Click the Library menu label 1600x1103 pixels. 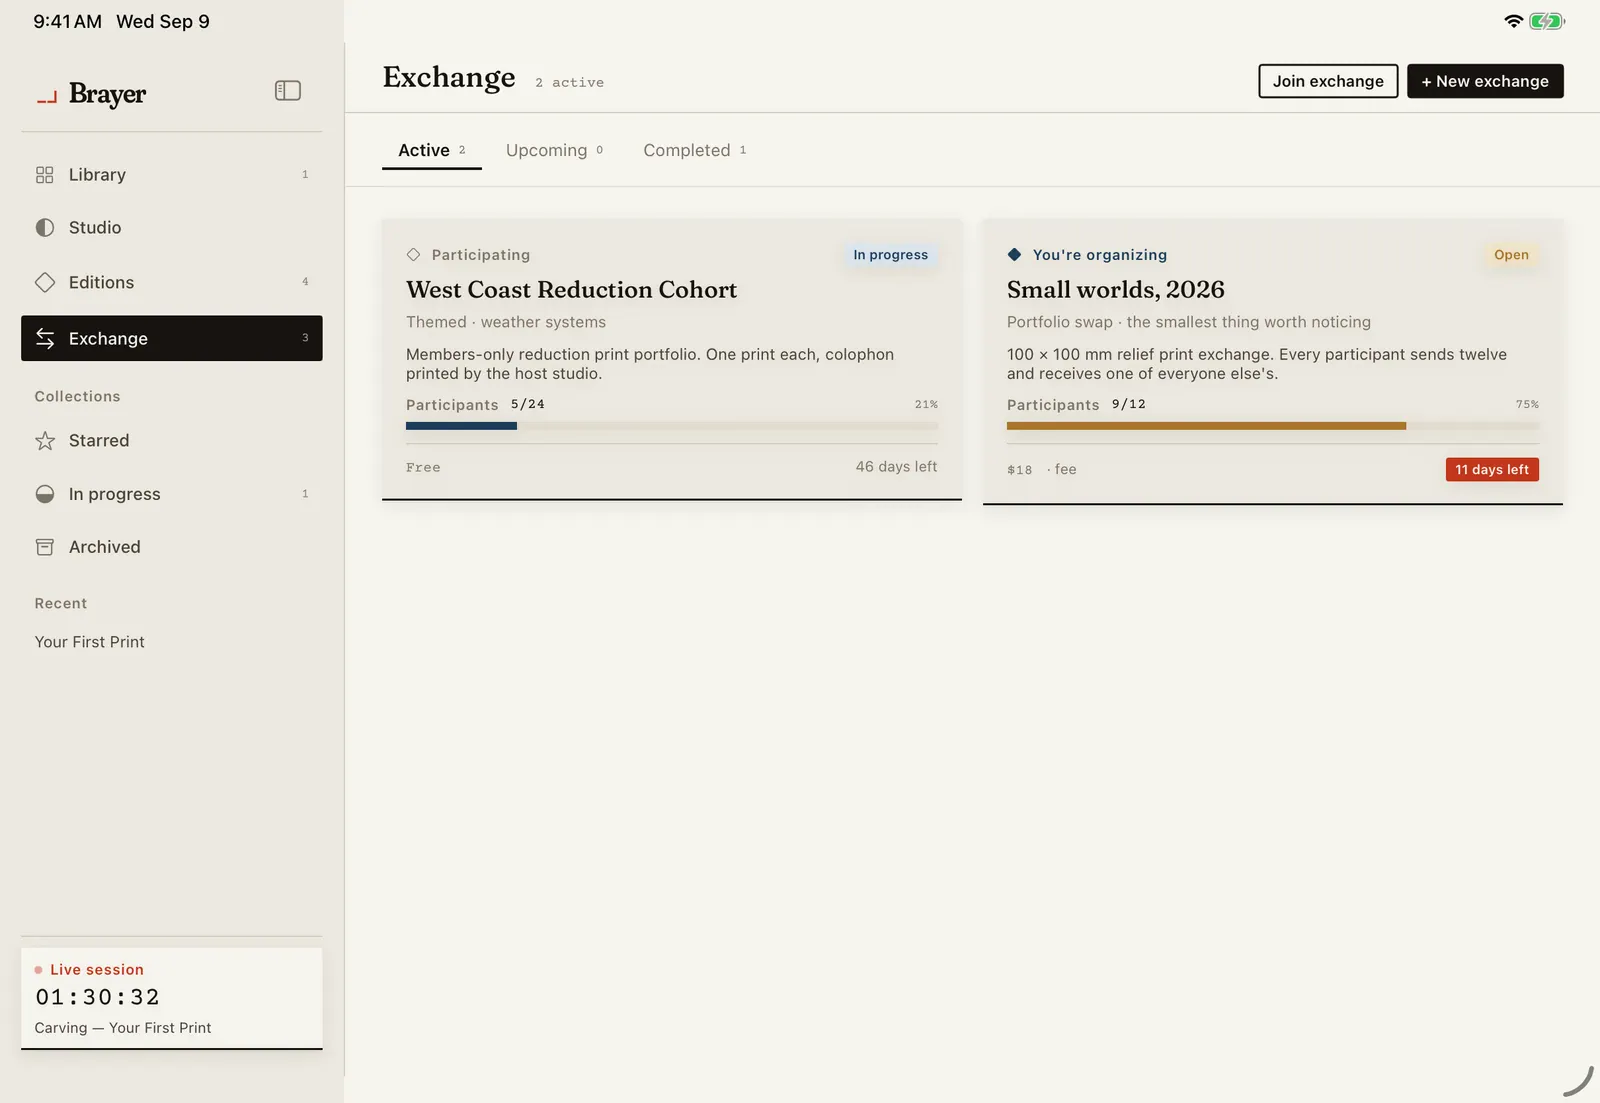point(97,175)
